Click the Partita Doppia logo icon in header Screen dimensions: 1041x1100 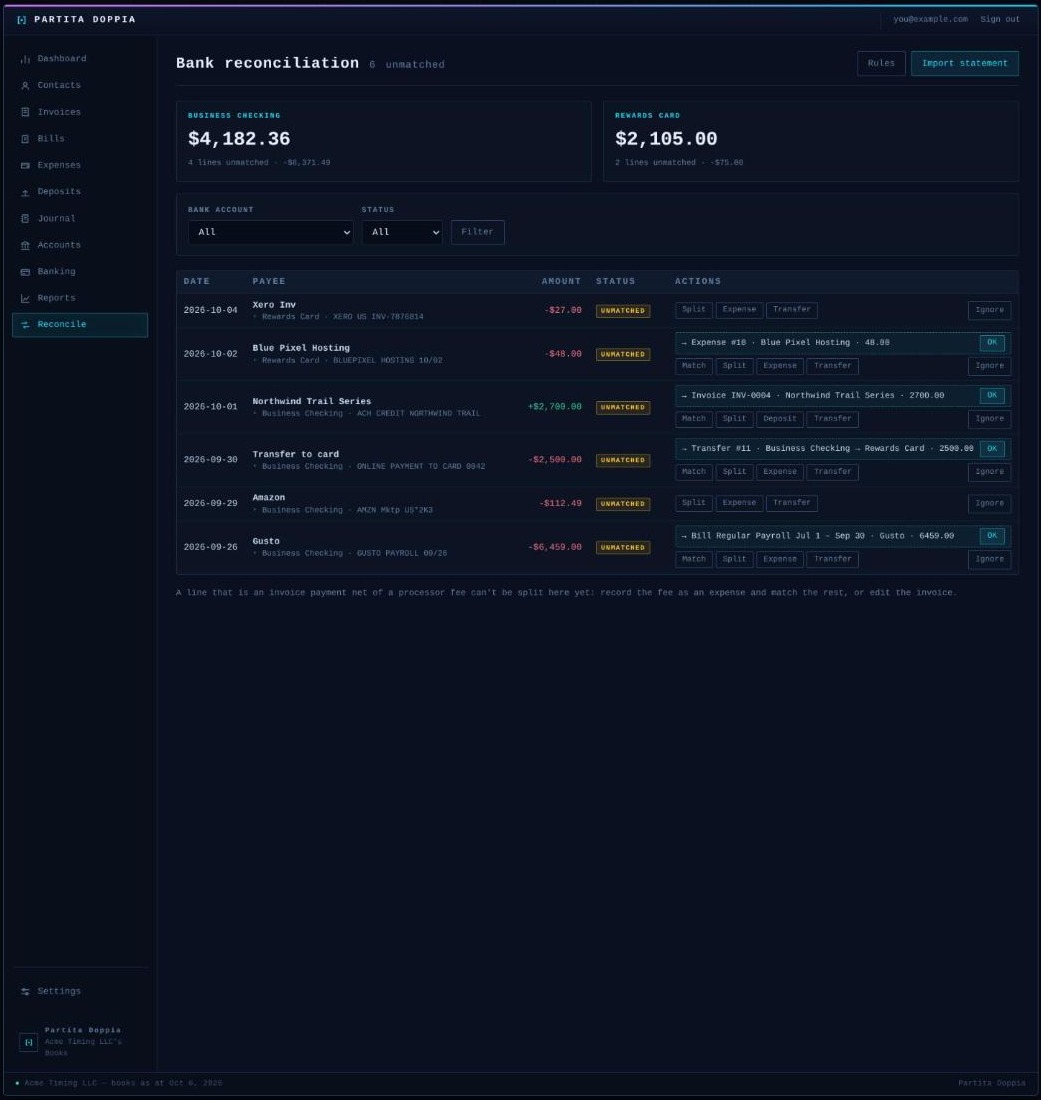point(21,20)
